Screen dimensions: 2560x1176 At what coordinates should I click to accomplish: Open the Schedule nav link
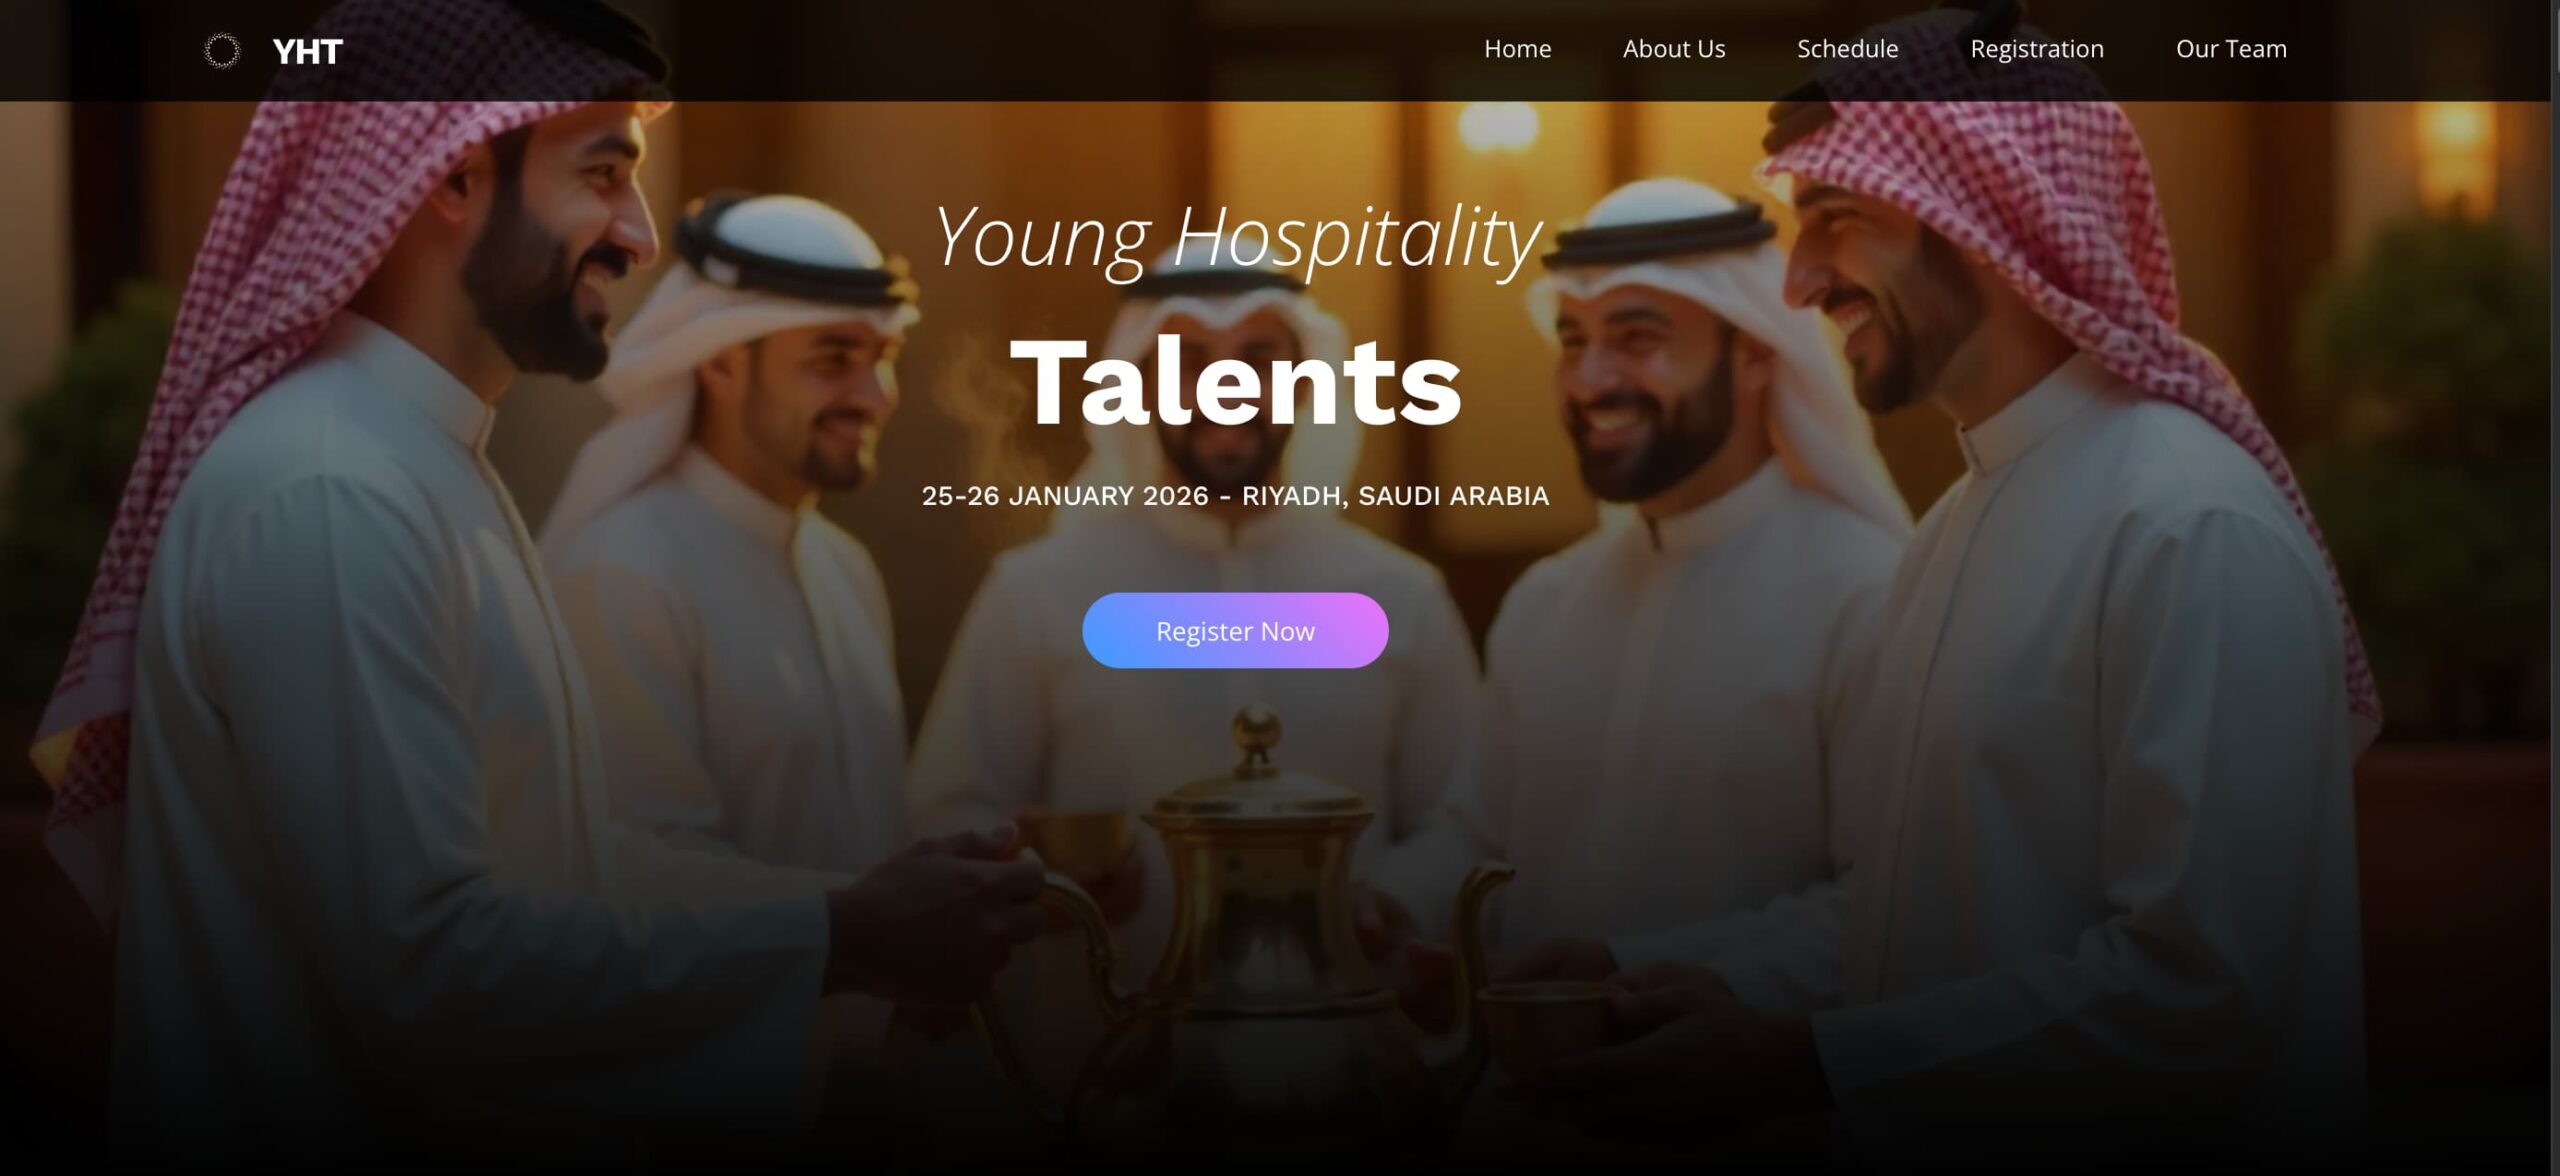coord(1847,49)
